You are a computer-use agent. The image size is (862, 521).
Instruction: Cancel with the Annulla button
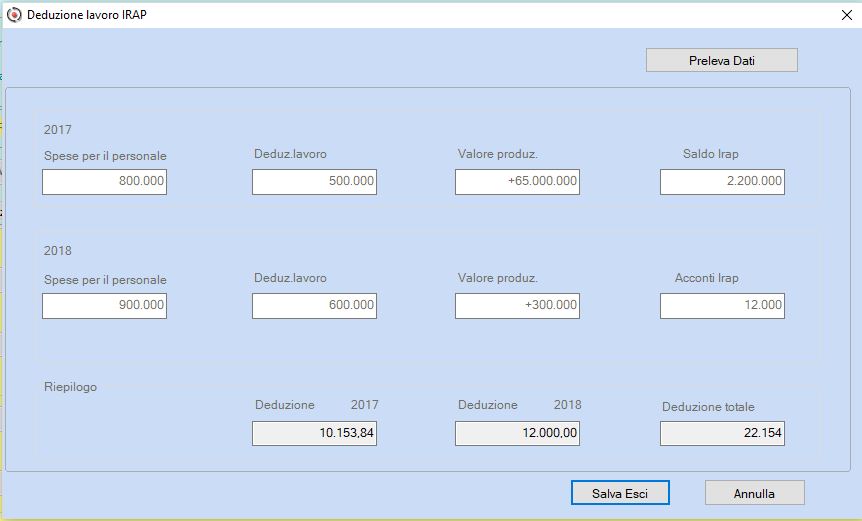pyautogui.click(x=754, y=492)
